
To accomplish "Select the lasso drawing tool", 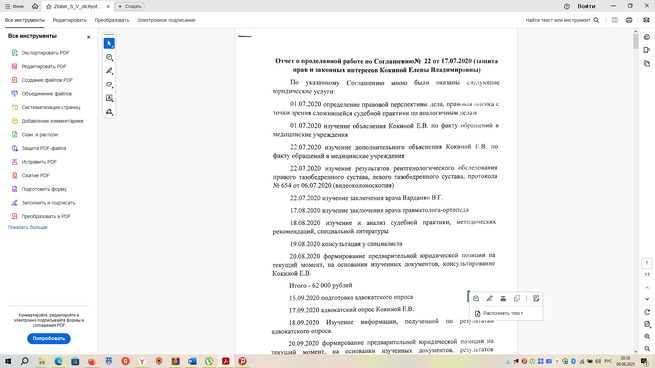I will click(109, 85).
